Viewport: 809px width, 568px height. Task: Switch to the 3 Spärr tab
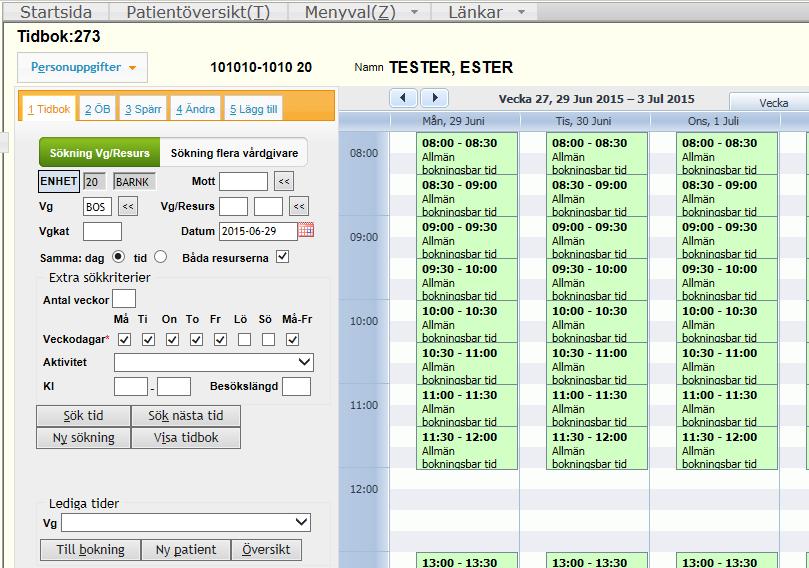143,109
